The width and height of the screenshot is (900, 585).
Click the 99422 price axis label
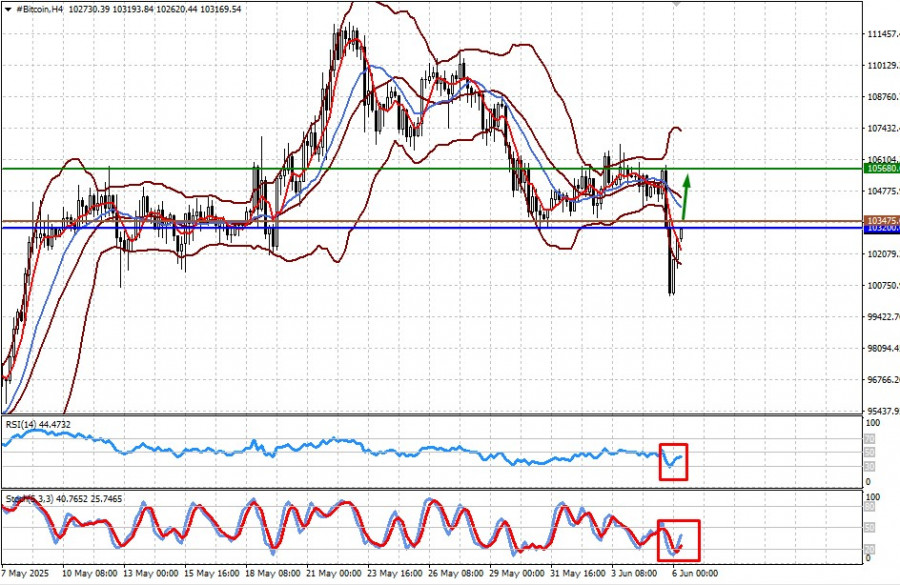point(883,316)
